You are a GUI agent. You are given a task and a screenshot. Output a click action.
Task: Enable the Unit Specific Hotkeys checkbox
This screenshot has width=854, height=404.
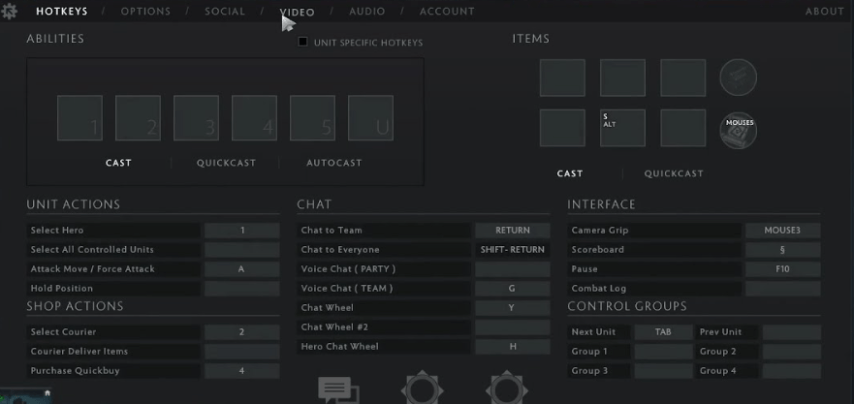coord(303,42)
